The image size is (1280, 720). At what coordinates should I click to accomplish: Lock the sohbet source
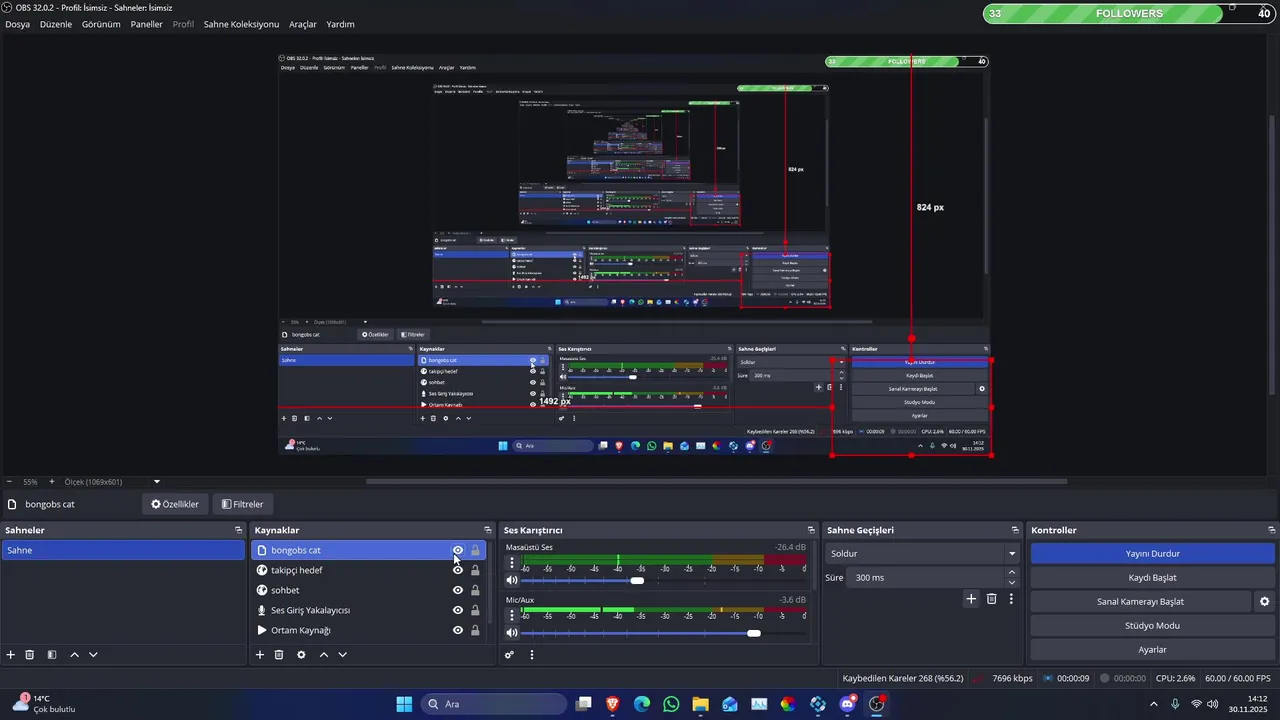[x=475, y=590]
